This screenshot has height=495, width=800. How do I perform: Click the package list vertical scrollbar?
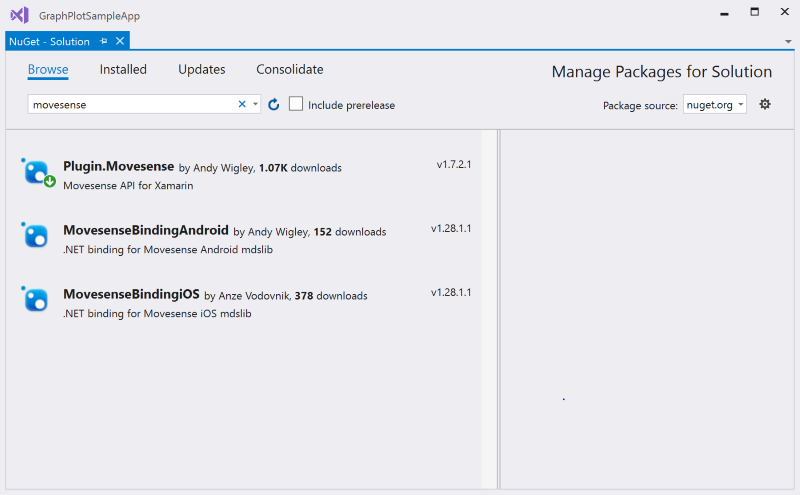click(x=489, y=309)
